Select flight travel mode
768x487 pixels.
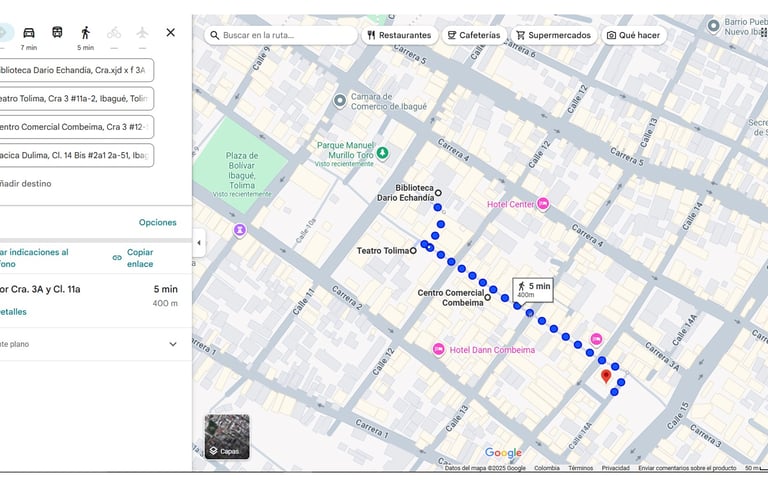(143, 33)
